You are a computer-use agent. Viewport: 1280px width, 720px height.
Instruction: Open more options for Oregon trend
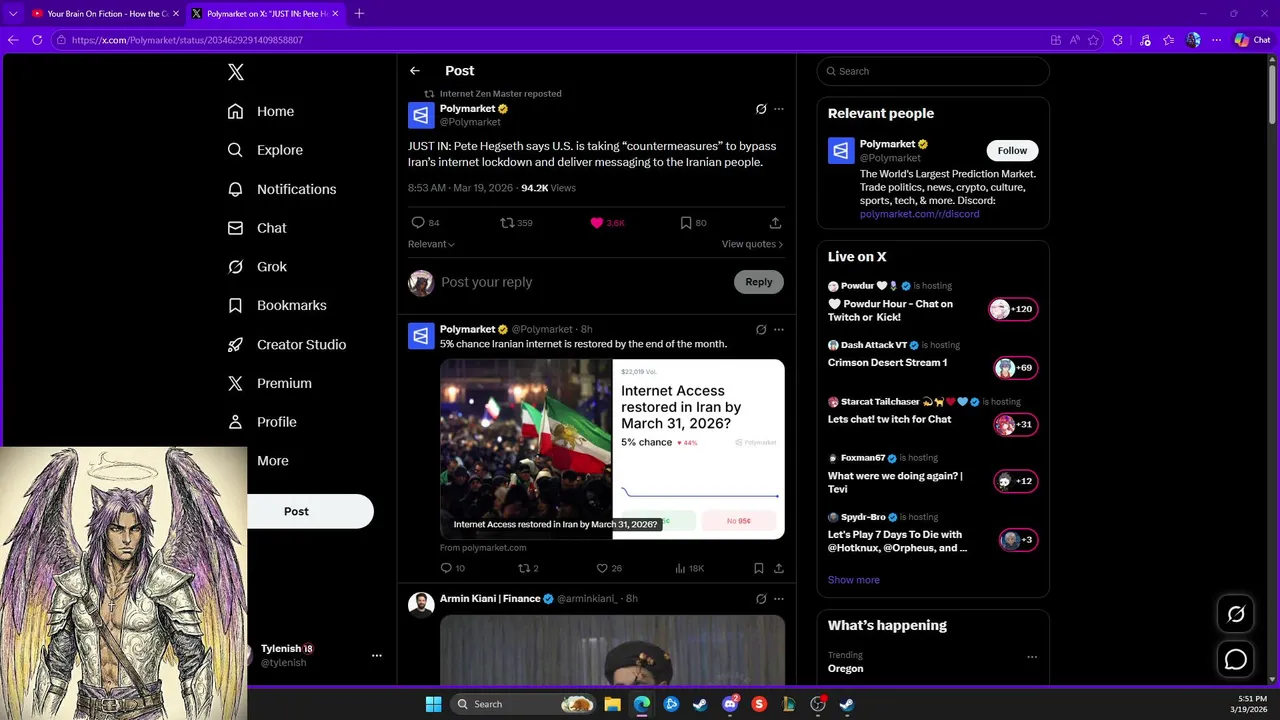pyautogui.click(x=1032, y=657)
